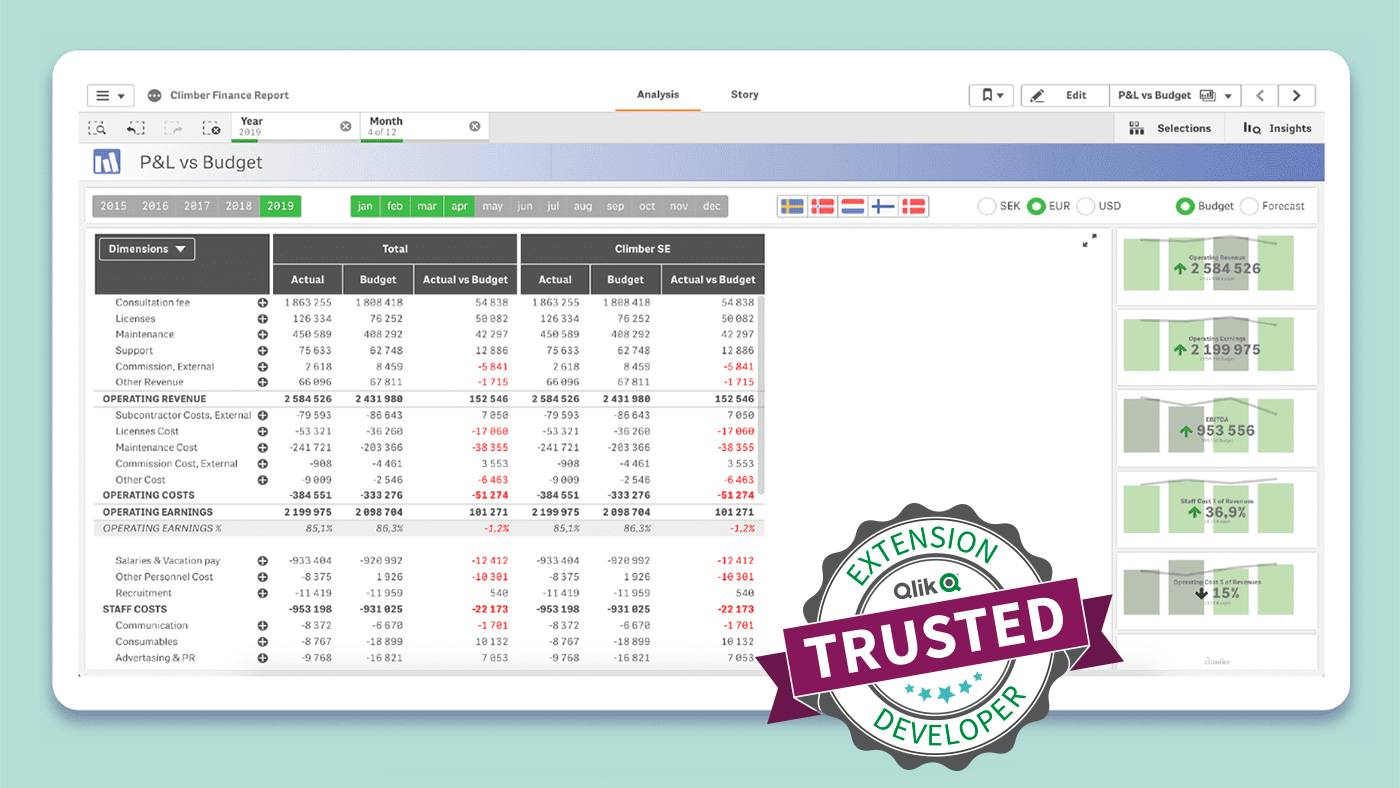Select the Netherlands flag filter
Viewport: 1400px width, 788px height.
point(851,207)
